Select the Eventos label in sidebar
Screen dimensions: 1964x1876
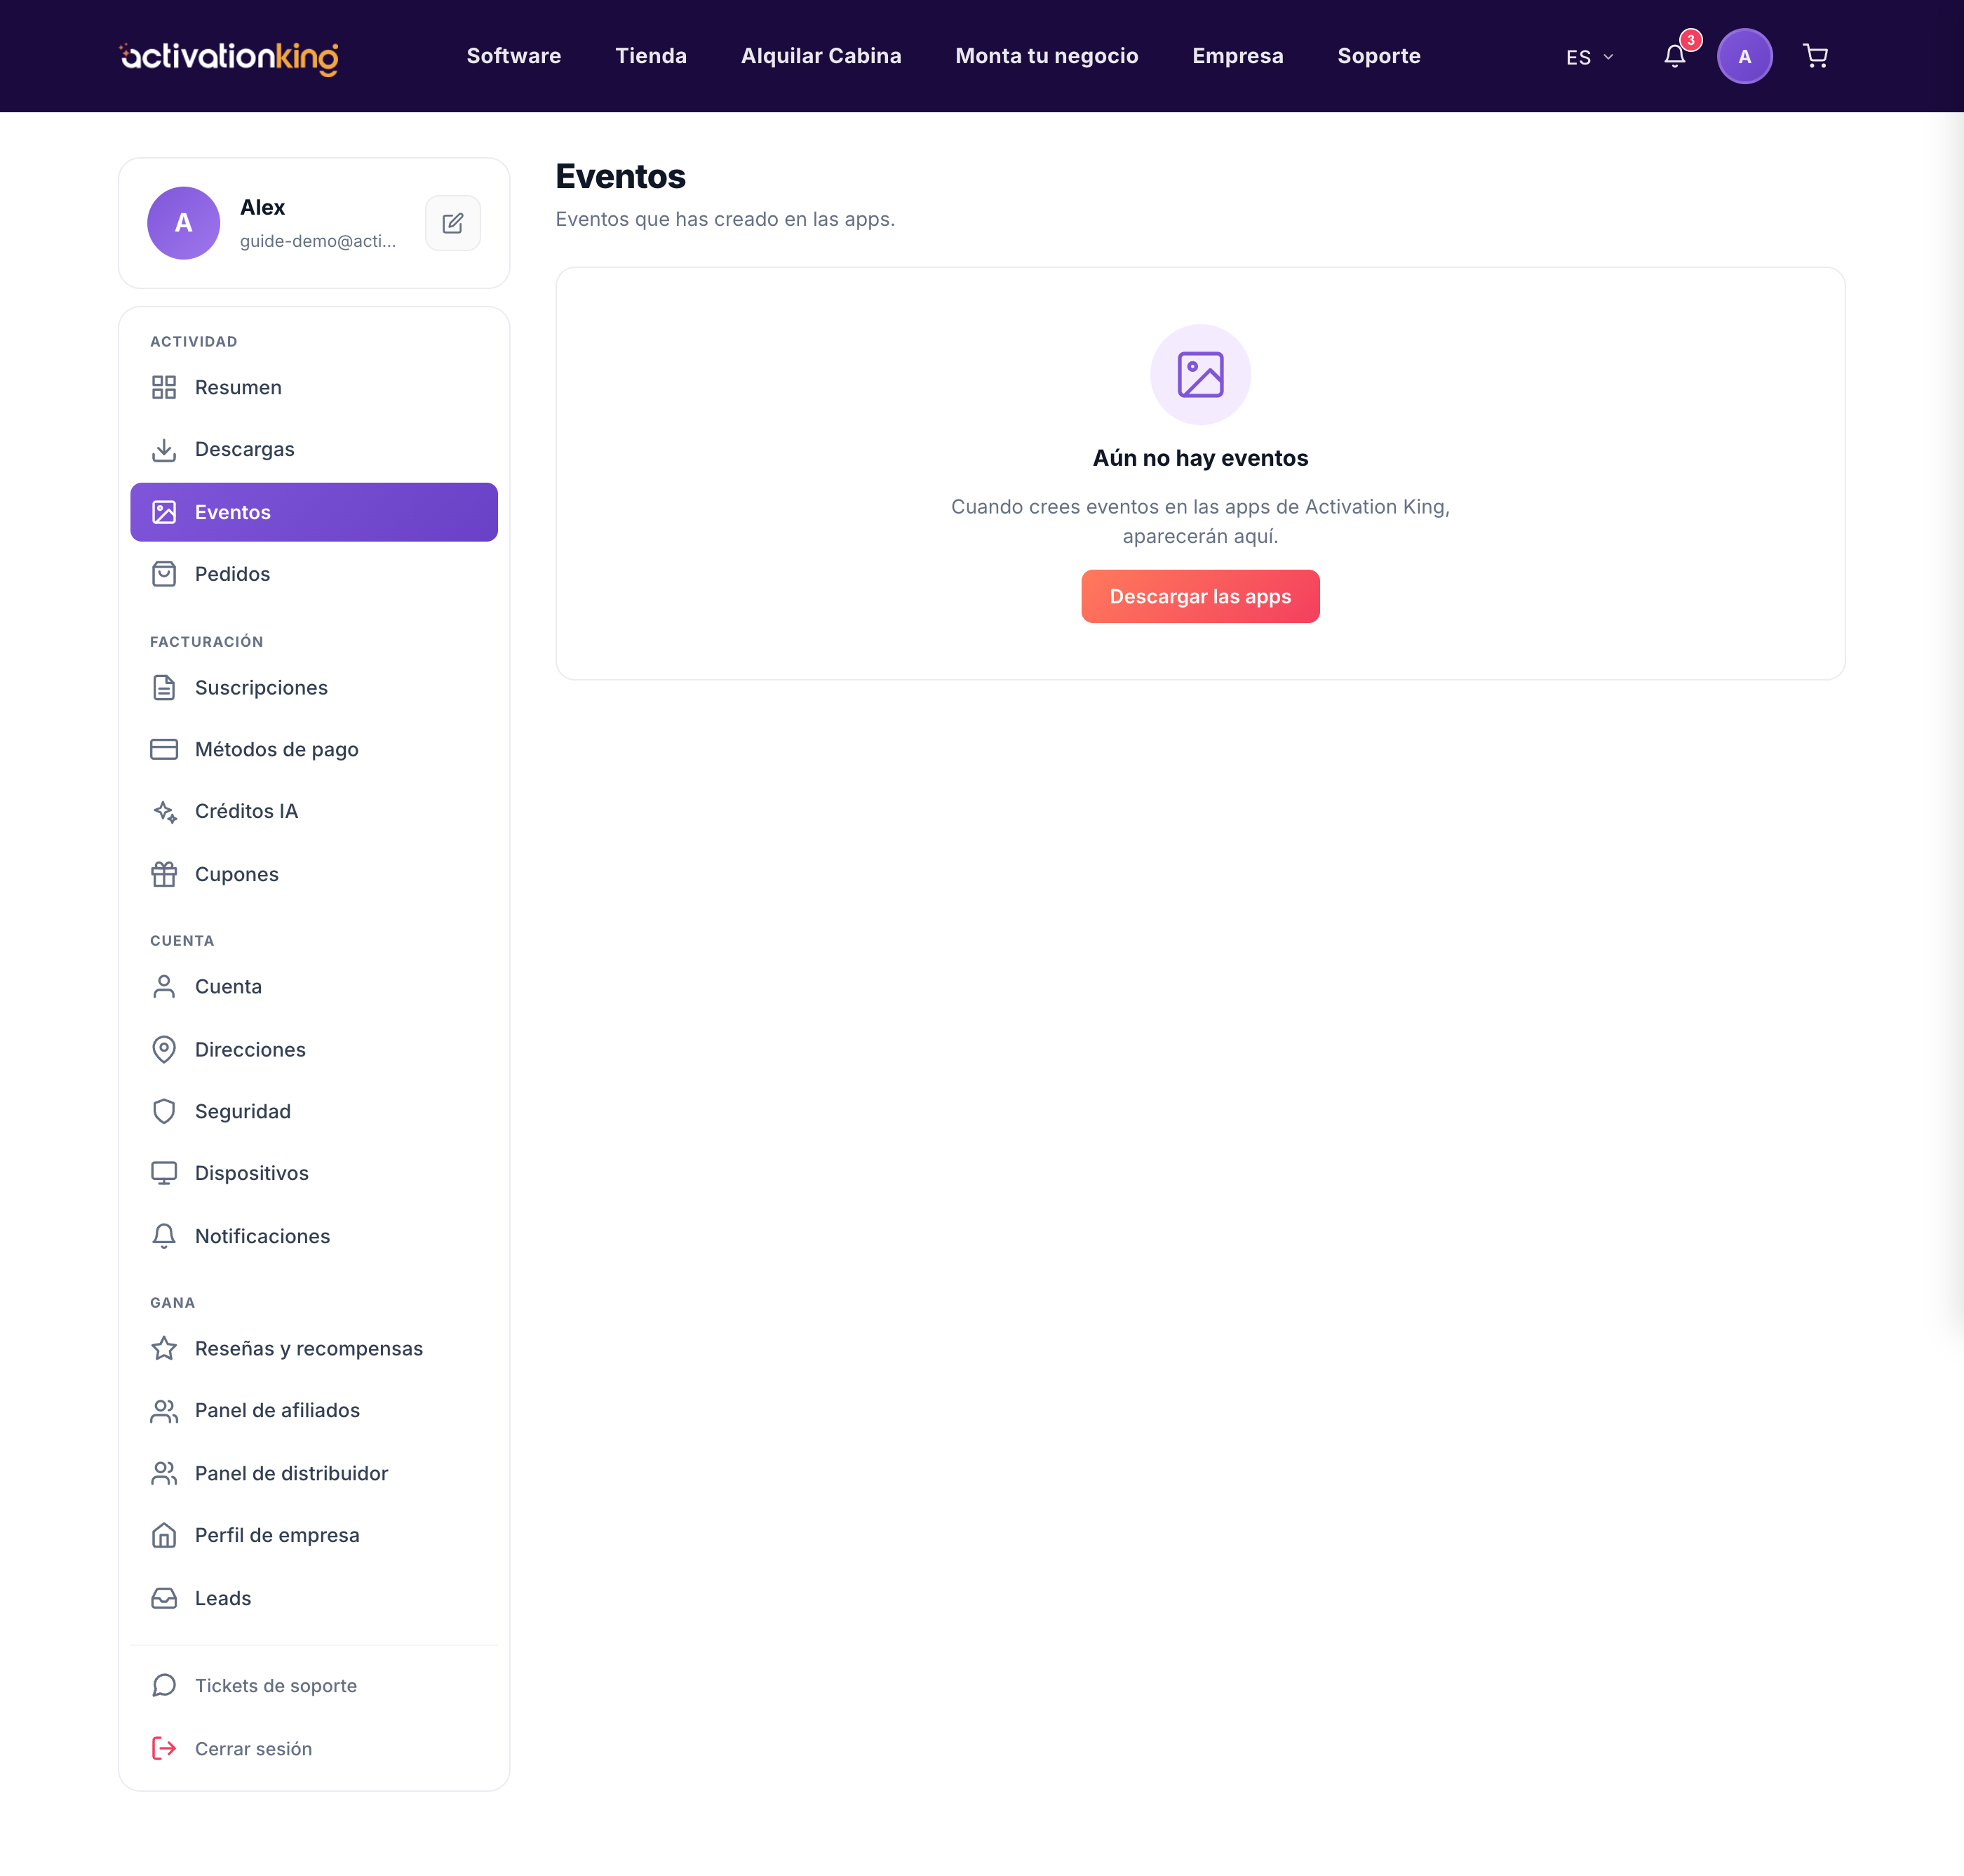(233, 512)
